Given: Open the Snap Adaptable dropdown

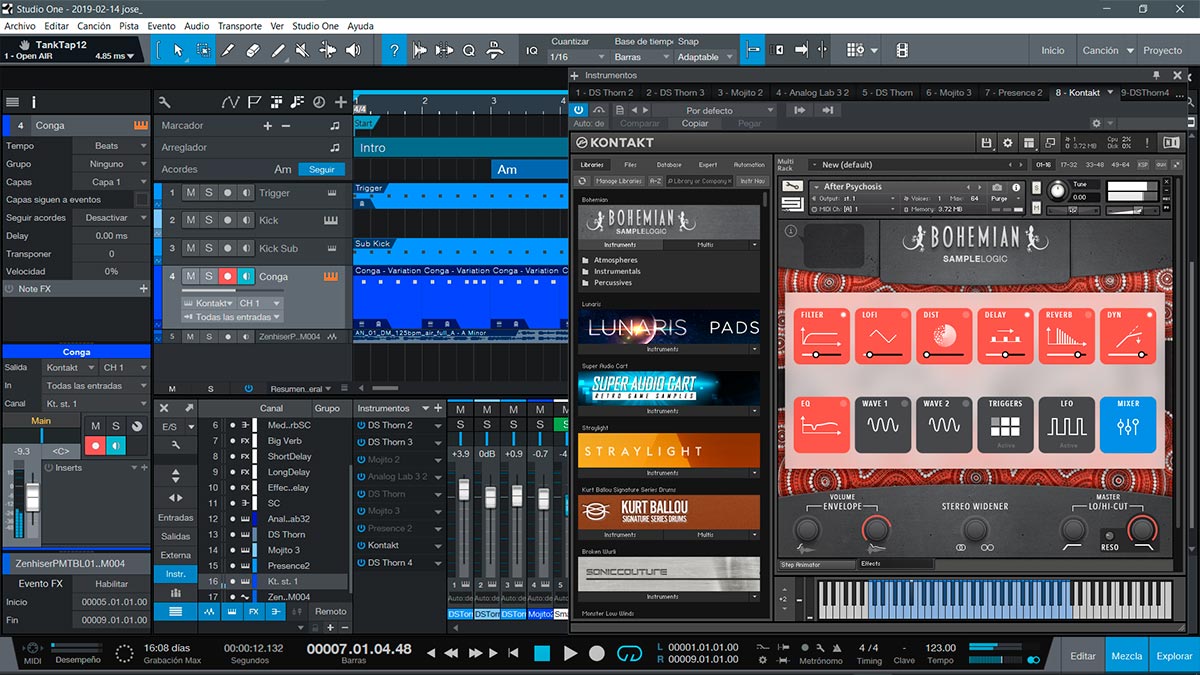Looking at the screenshot, I should click(705, 57).
